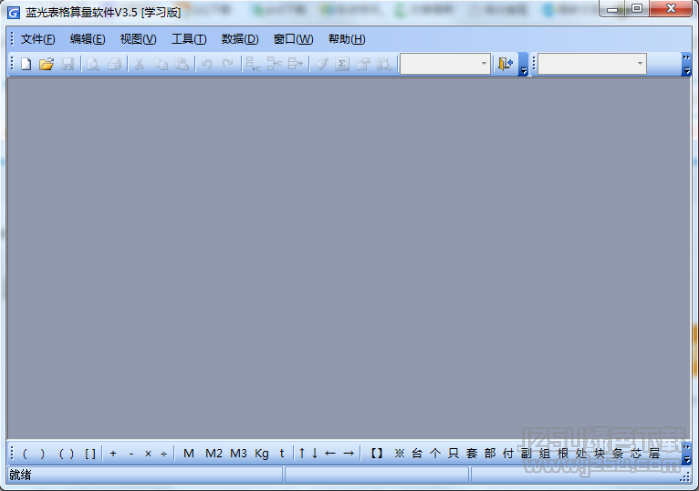
Task: Insert the division ÷ operator
Action: point(164,454)
